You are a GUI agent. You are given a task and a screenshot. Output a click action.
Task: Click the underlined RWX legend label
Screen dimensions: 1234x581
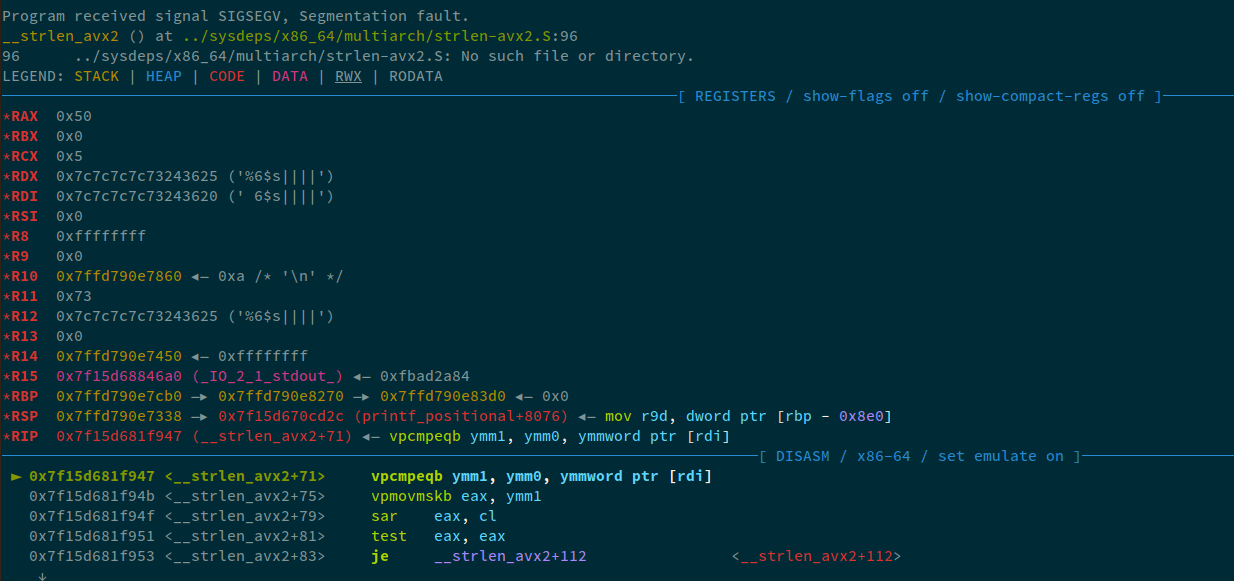pyautogui.click(x=348, y=76)
